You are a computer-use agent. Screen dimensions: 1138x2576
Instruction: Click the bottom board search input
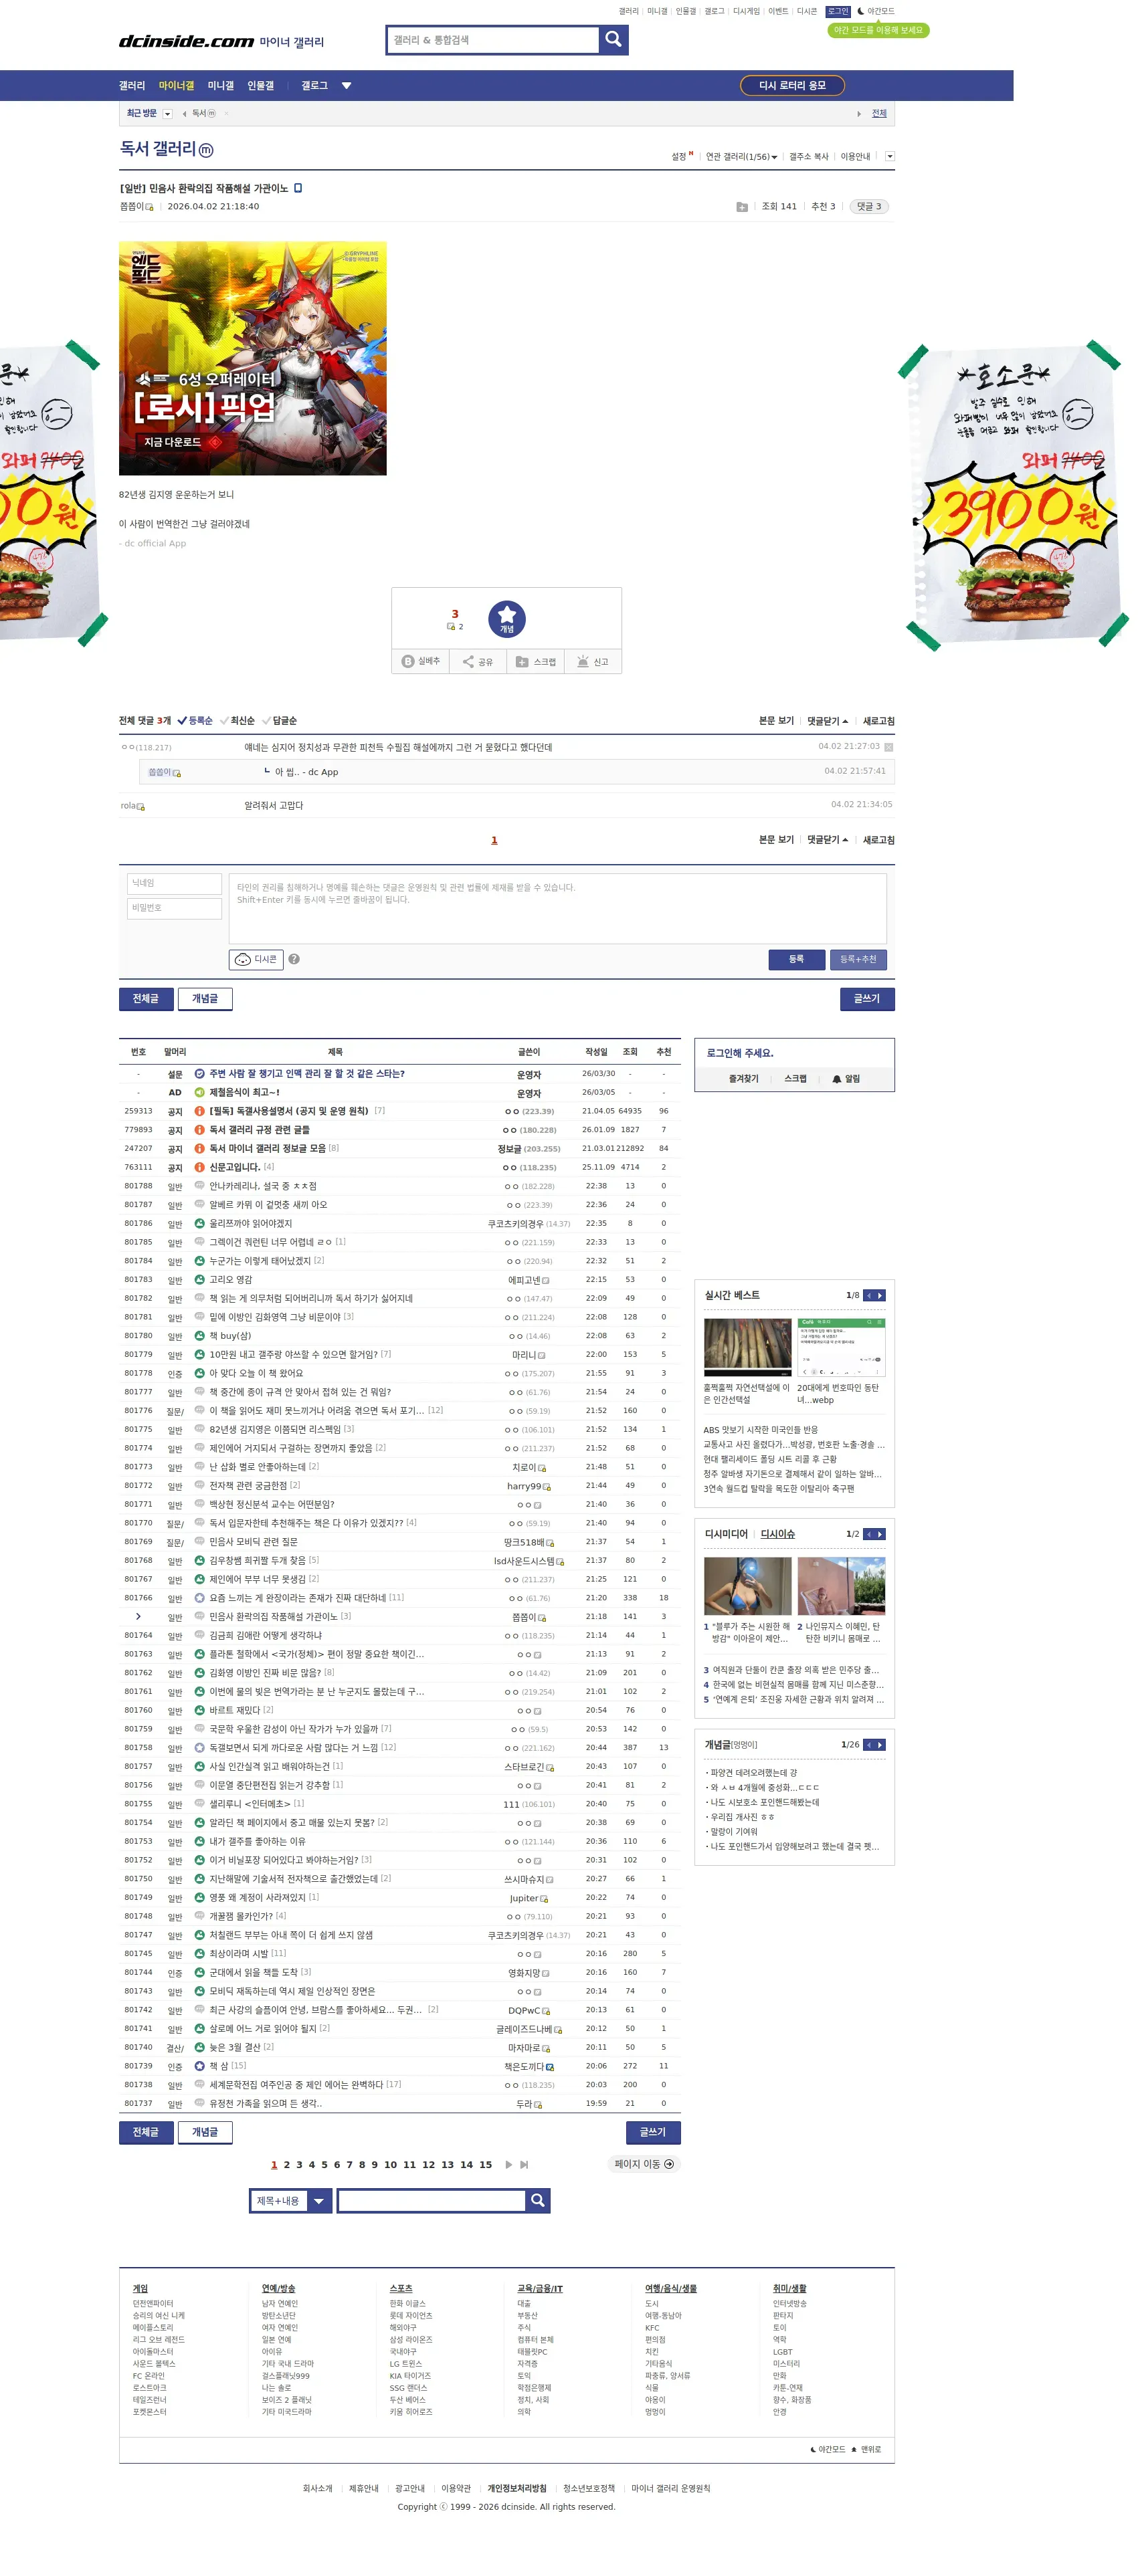tap(431, 2200)
